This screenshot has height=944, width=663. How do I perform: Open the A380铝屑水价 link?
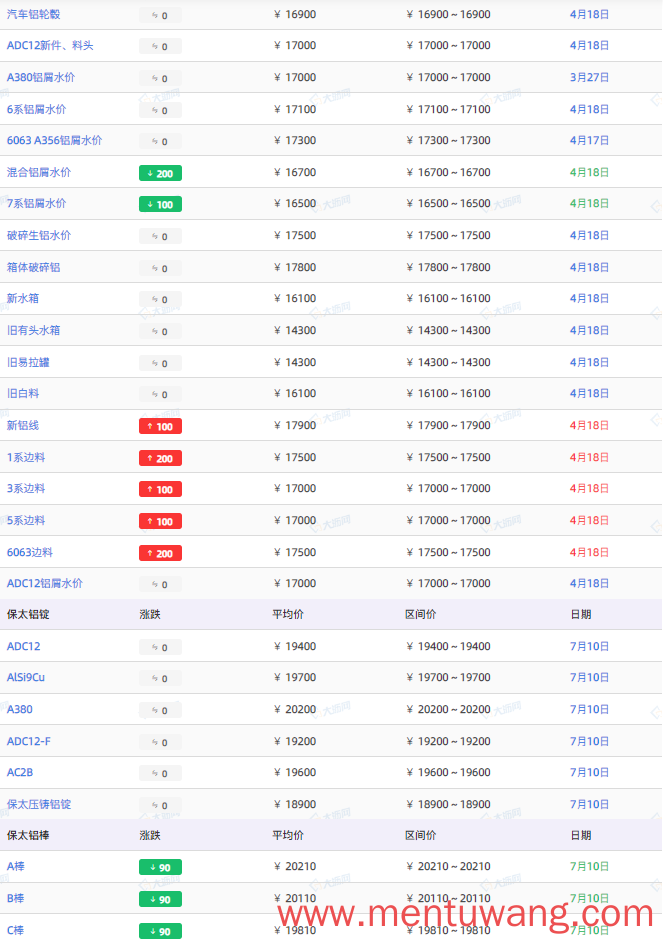point(41,78)
